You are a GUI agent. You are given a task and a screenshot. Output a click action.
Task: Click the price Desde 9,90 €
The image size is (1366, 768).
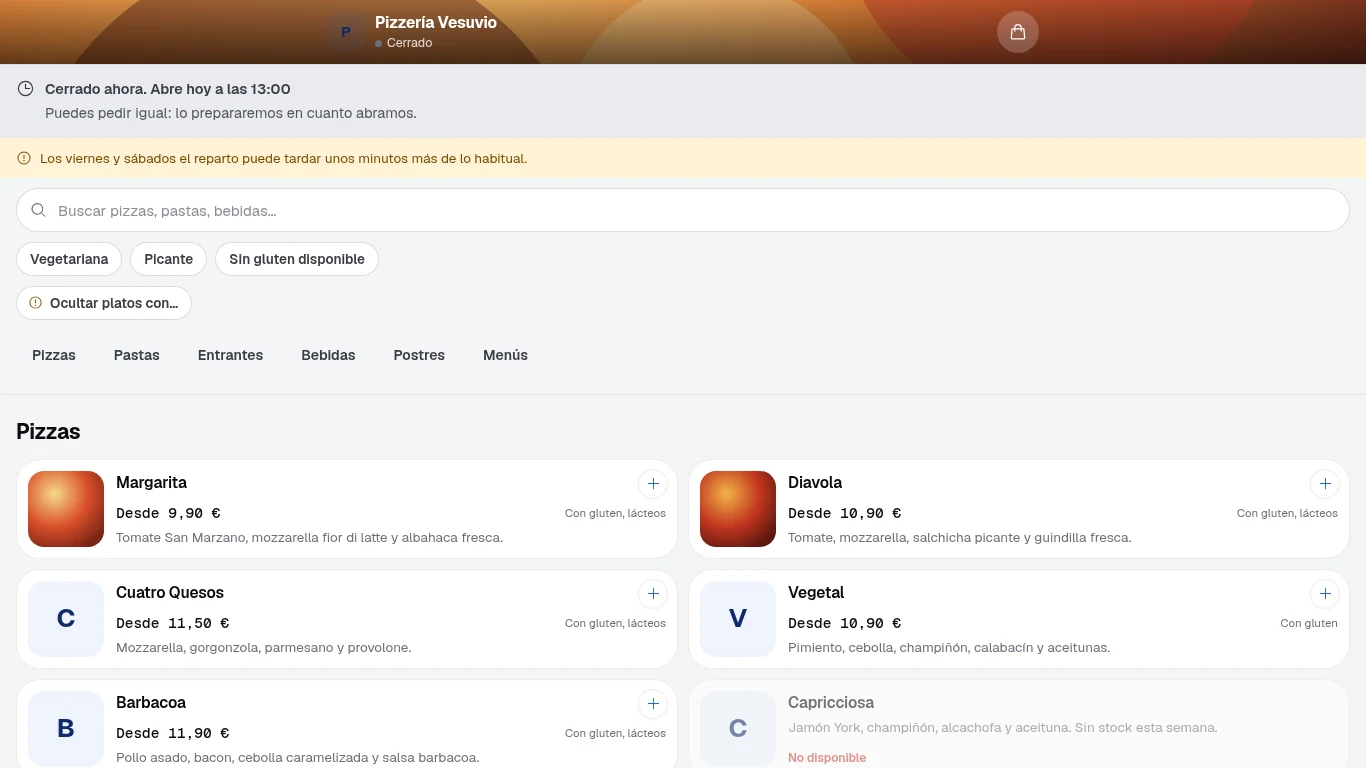tap(168, 513)
